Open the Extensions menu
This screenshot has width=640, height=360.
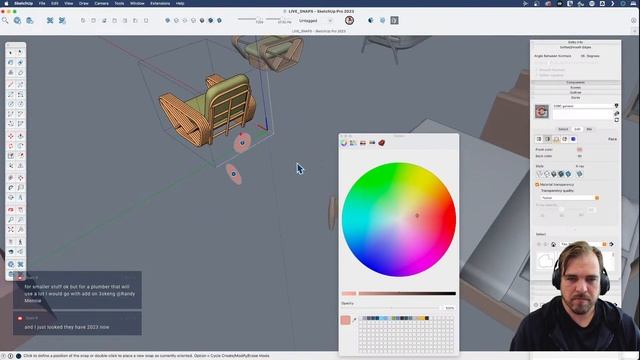click(x=160, y=3)
